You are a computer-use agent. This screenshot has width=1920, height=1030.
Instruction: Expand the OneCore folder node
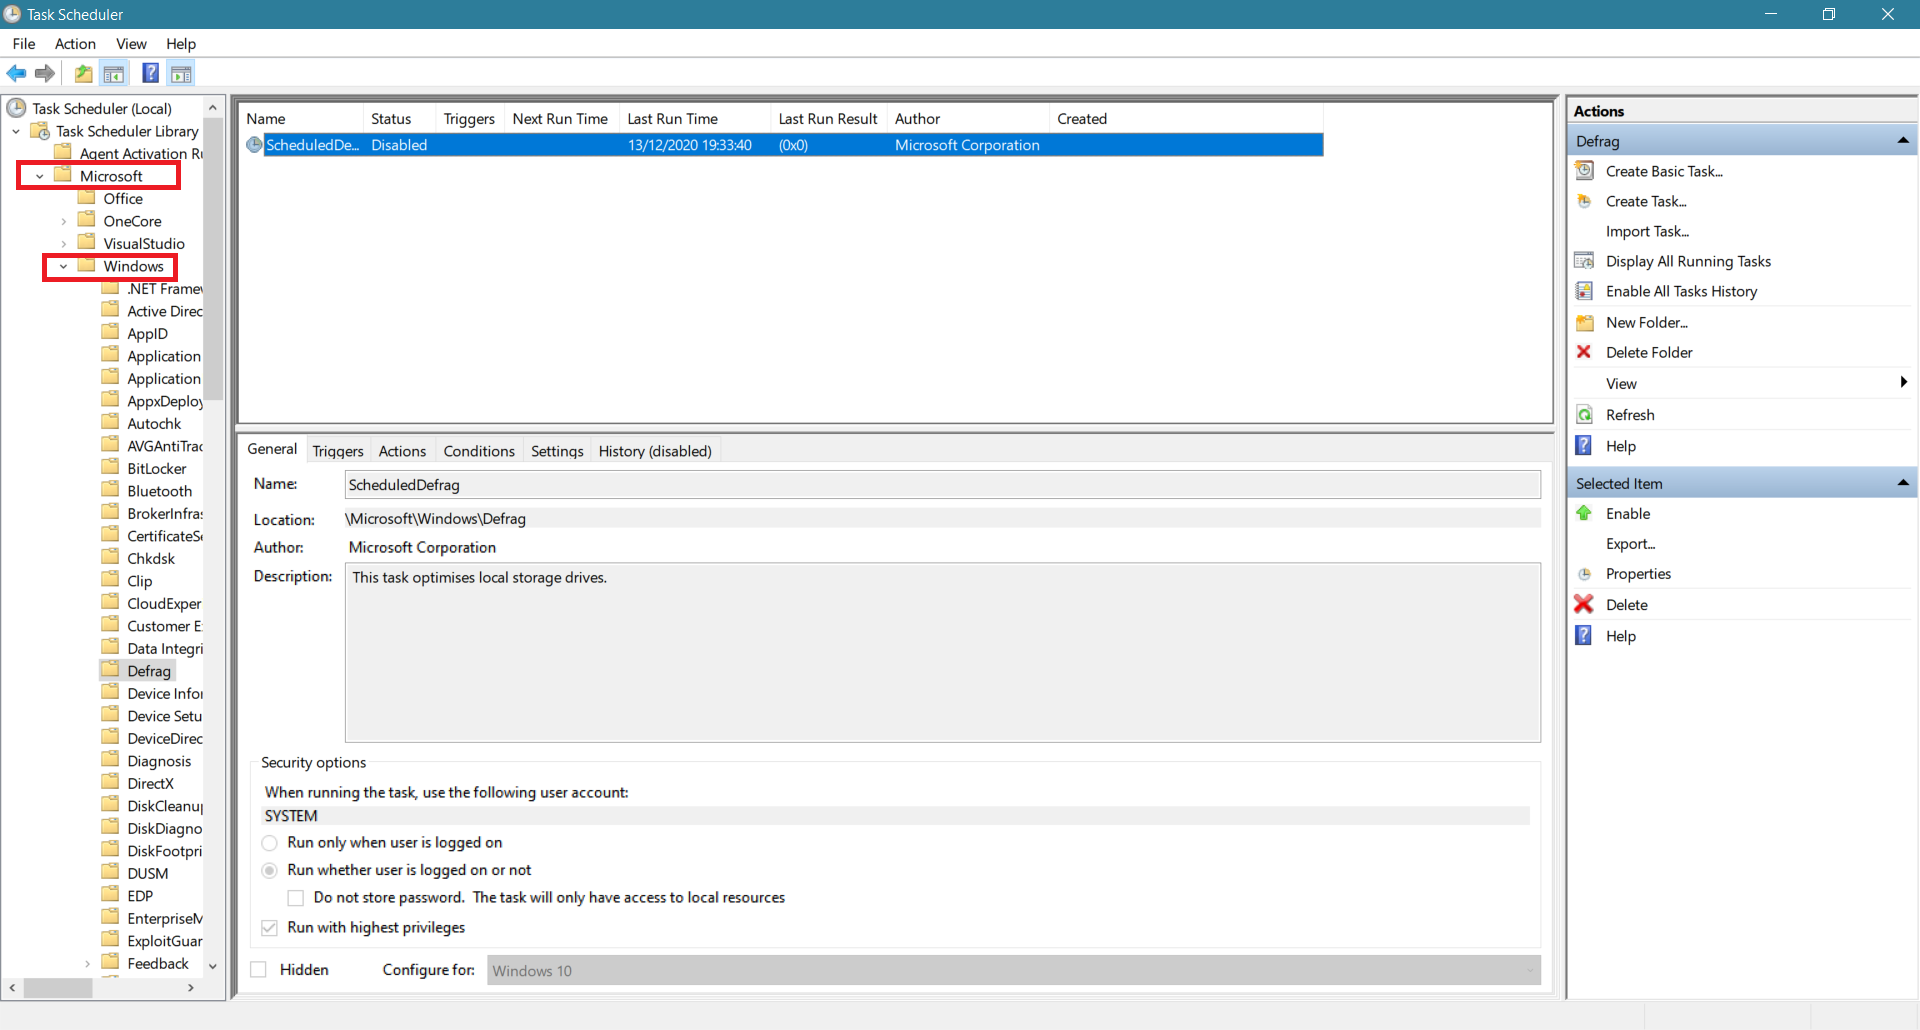tap(64, 221)
